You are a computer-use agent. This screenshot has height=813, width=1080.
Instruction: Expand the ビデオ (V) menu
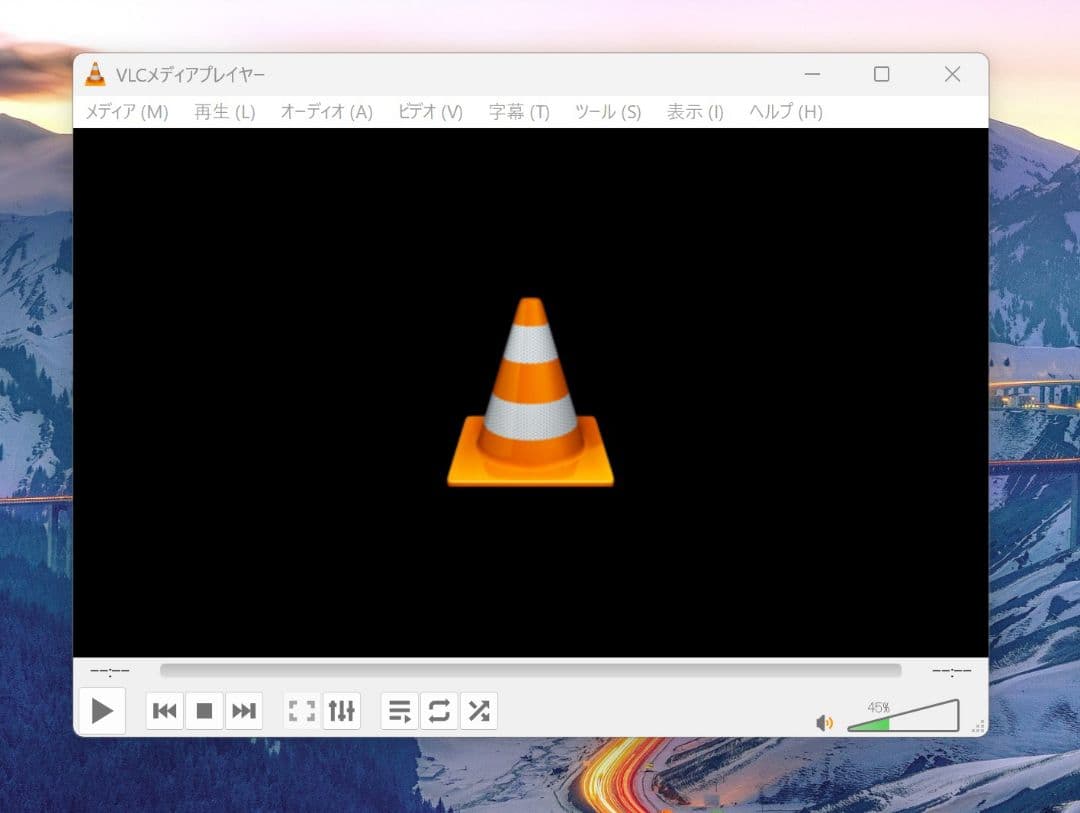430,112
